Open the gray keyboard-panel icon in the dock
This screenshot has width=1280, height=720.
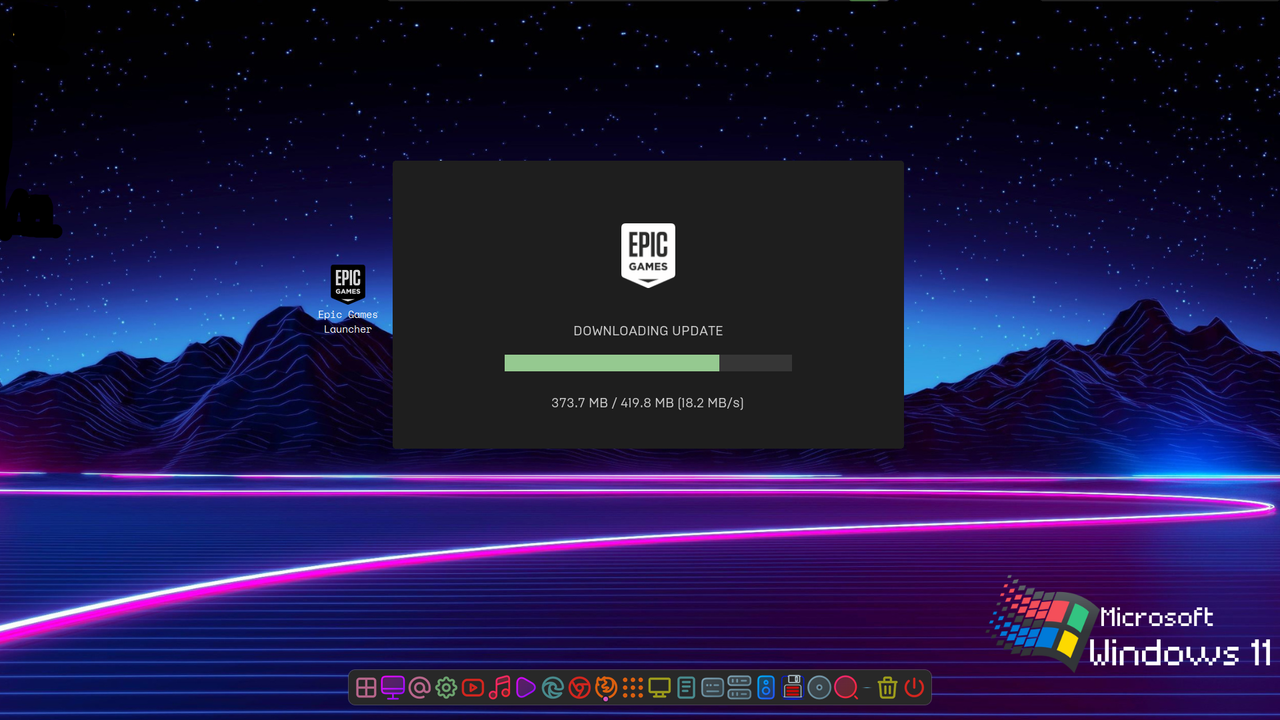pyautogui.click(x=712, y=688)
